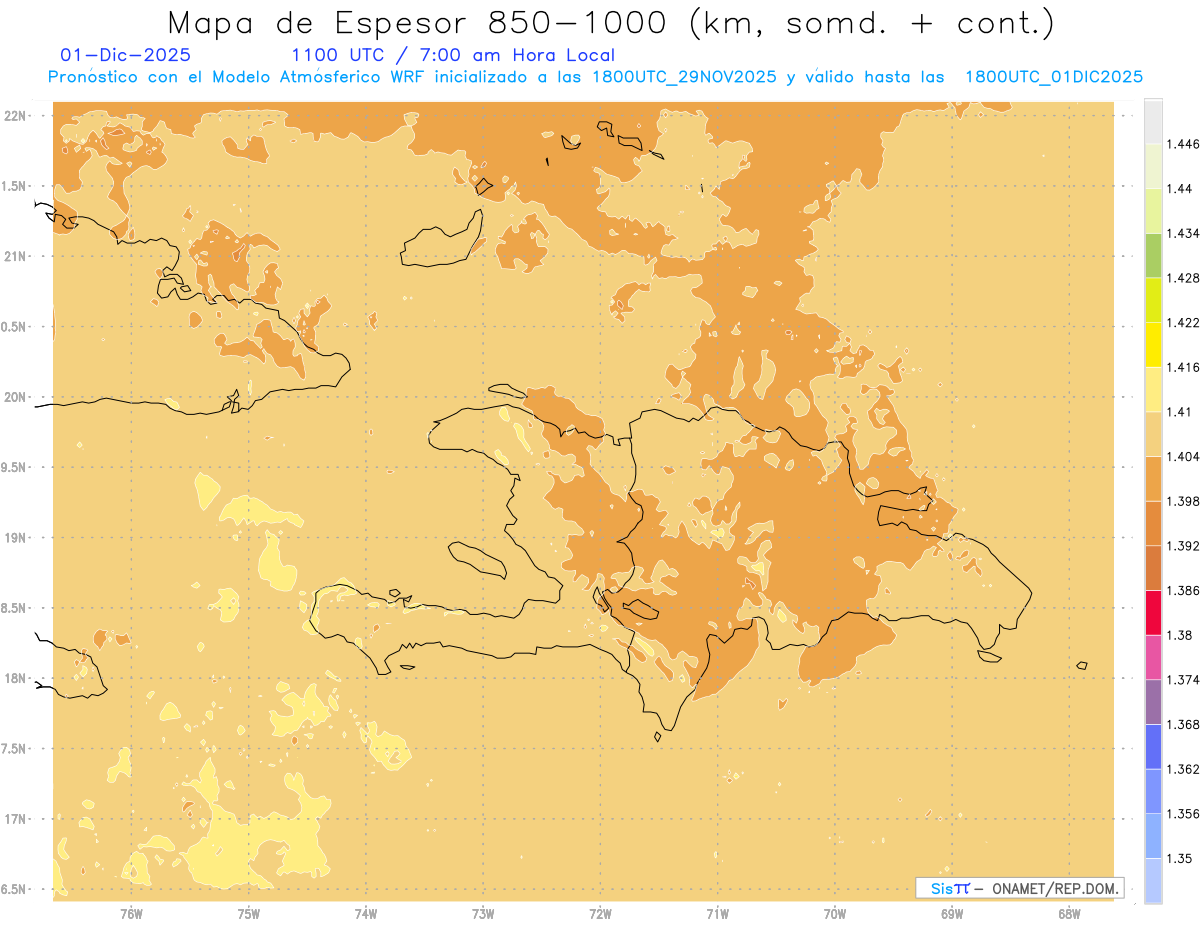Click the "1.428" colorbar value

tap(1183, 279)
